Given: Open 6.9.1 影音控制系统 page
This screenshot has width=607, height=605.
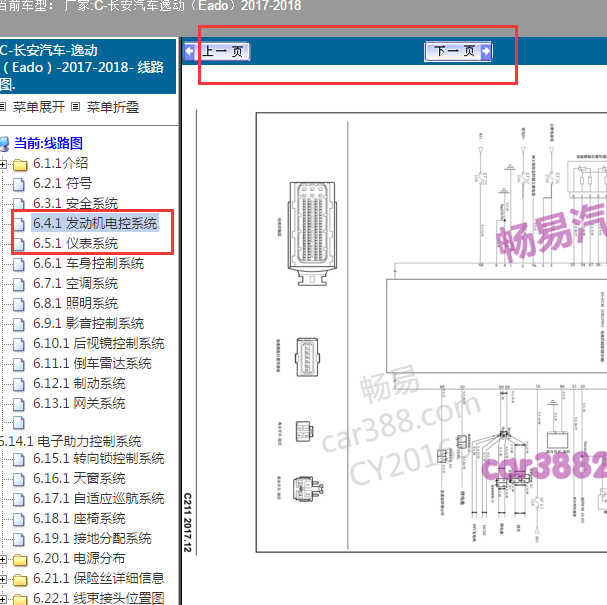Looking at the screenshot, I should tap(88, 324).
